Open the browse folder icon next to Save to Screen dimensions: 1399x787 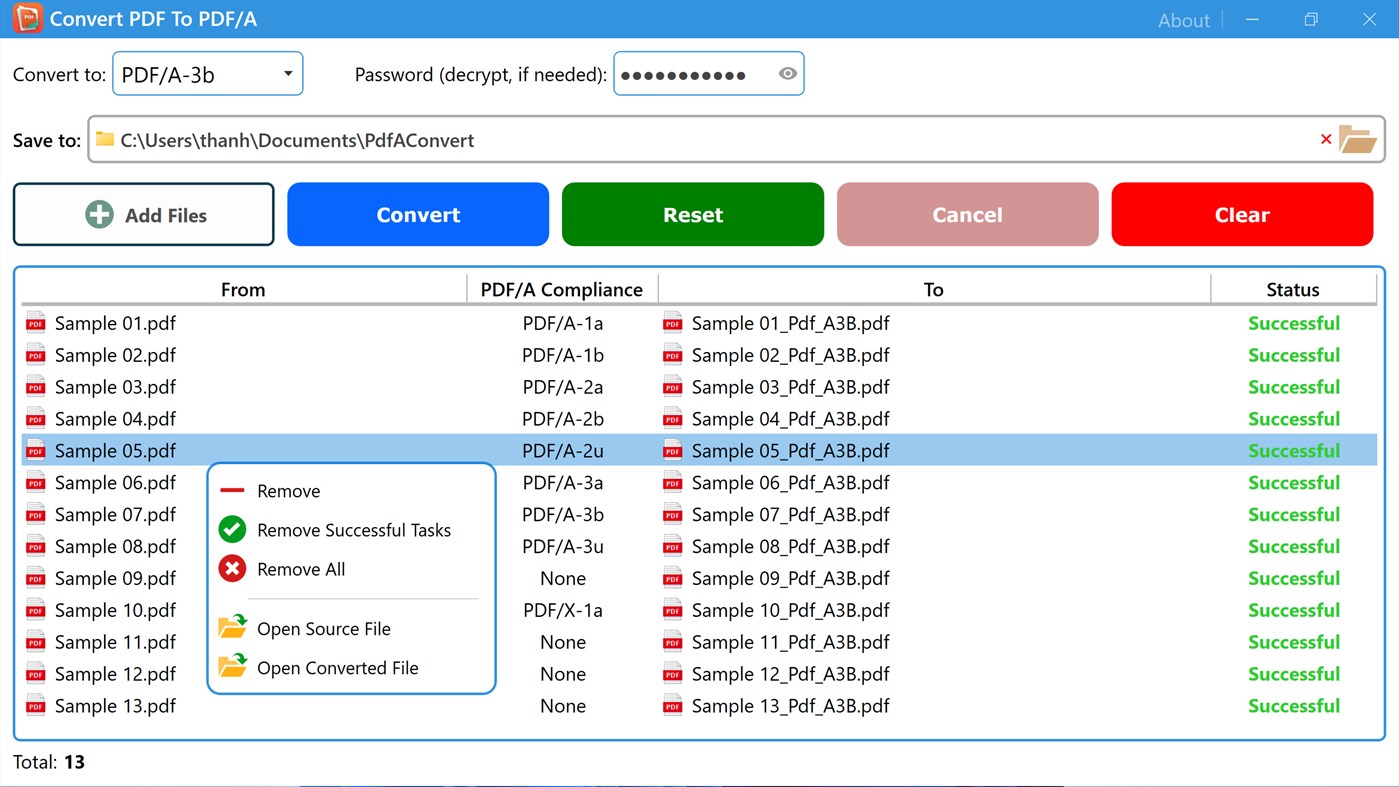click(1357, 140)
